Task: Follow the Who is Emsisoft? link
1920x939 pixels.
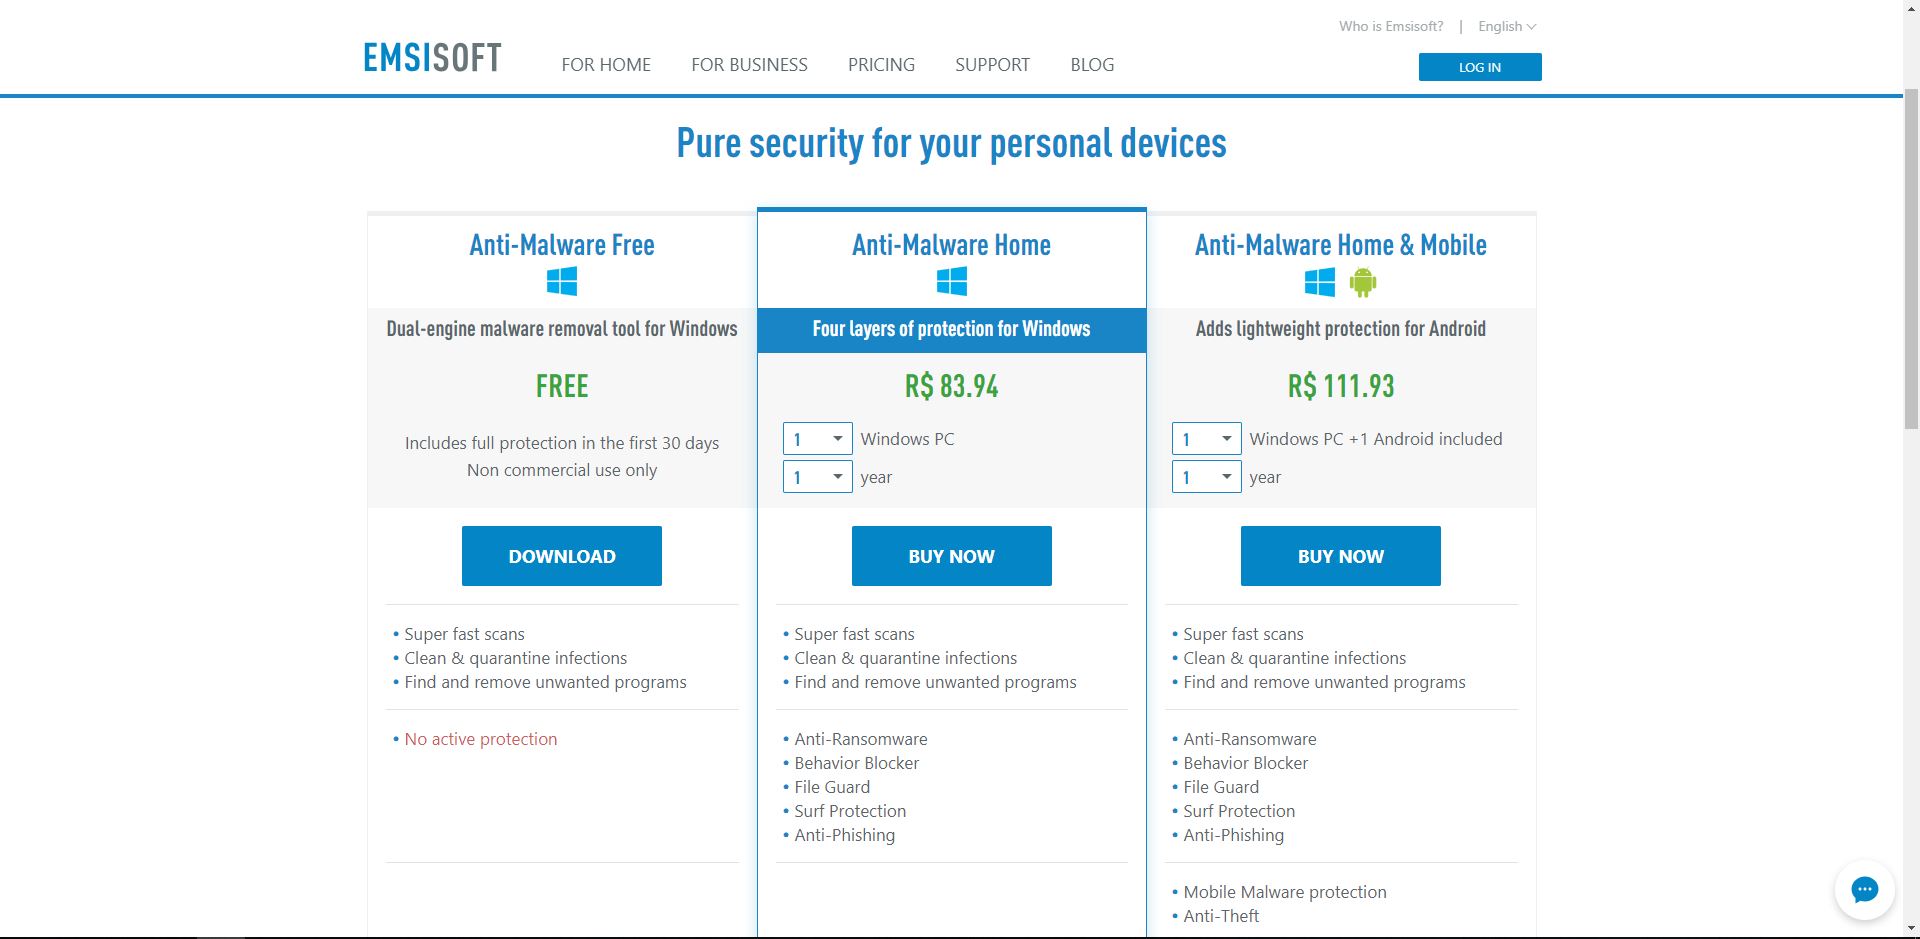Action: (x=1391, y=27)
